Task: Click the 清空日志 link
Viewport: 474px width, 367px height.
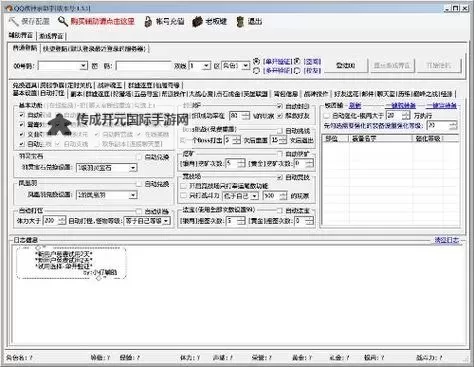Action: tap(447, 240)
